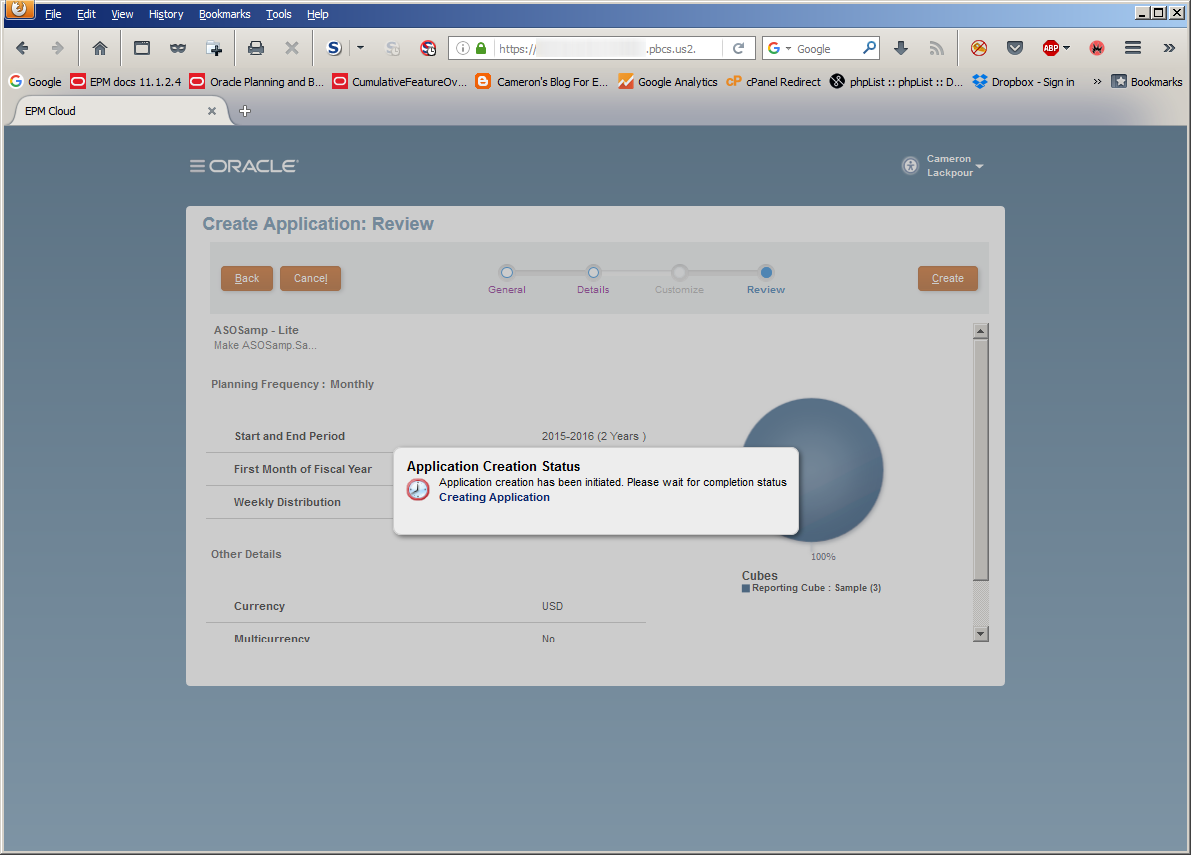The width and height of the screenshot is (1191, 855).
Task: Click the NoScript blocked-script icon
Action: click(428, 48)
